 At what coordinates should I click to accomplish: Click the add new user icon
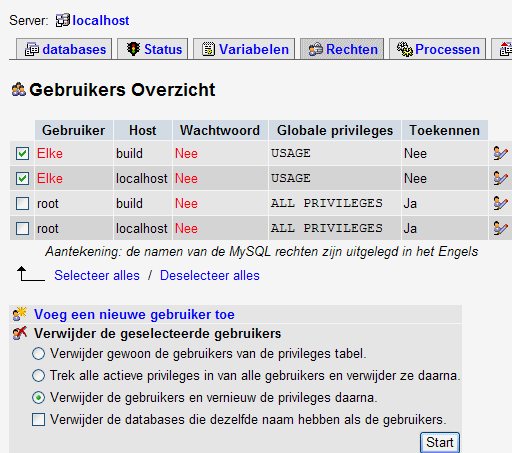point(19,314)
